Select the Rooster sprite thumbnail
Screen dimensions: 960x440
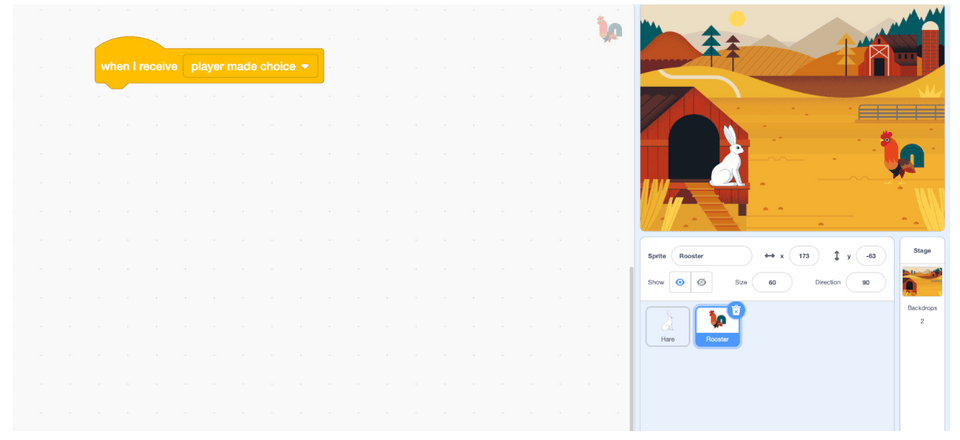coord(717,326)
